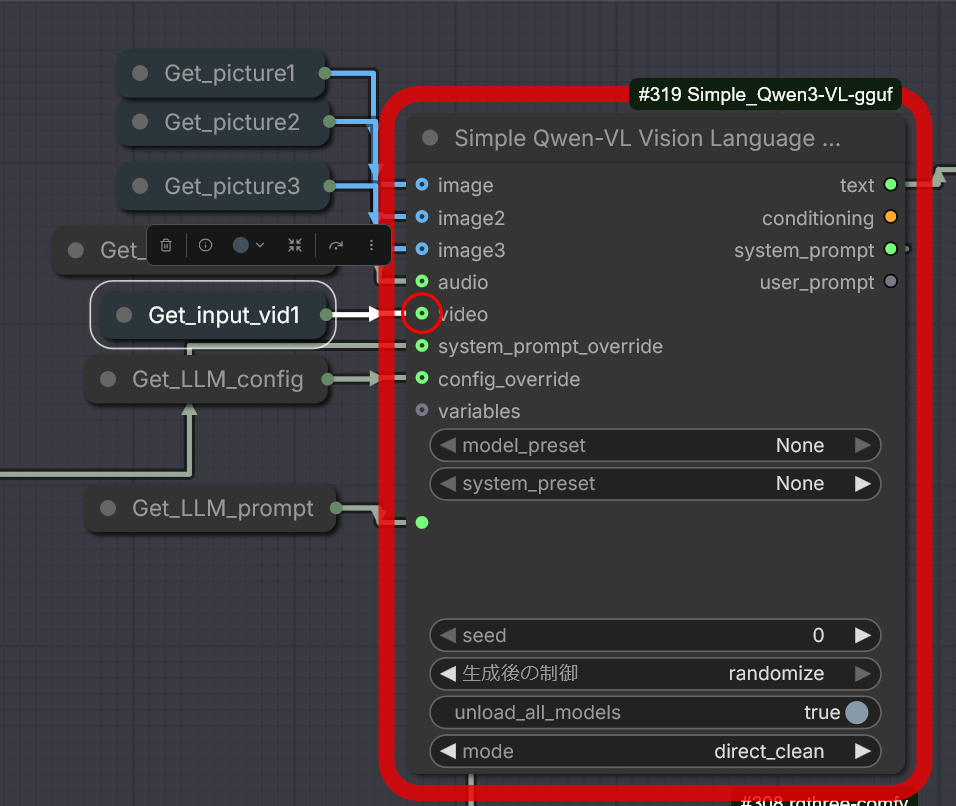Toggle collapse dot on Get_picture3 node
The height and width of the screenshot is (806, 956).
click(x=140, y=186)
